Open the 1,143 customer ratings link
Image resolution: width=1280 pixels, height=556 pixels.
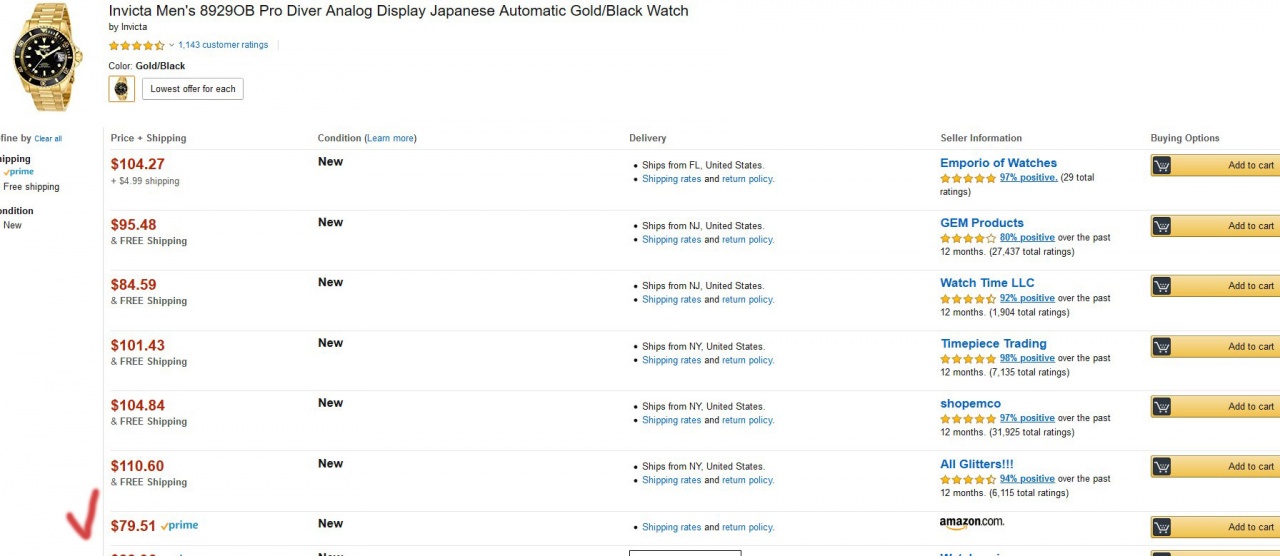223,45
